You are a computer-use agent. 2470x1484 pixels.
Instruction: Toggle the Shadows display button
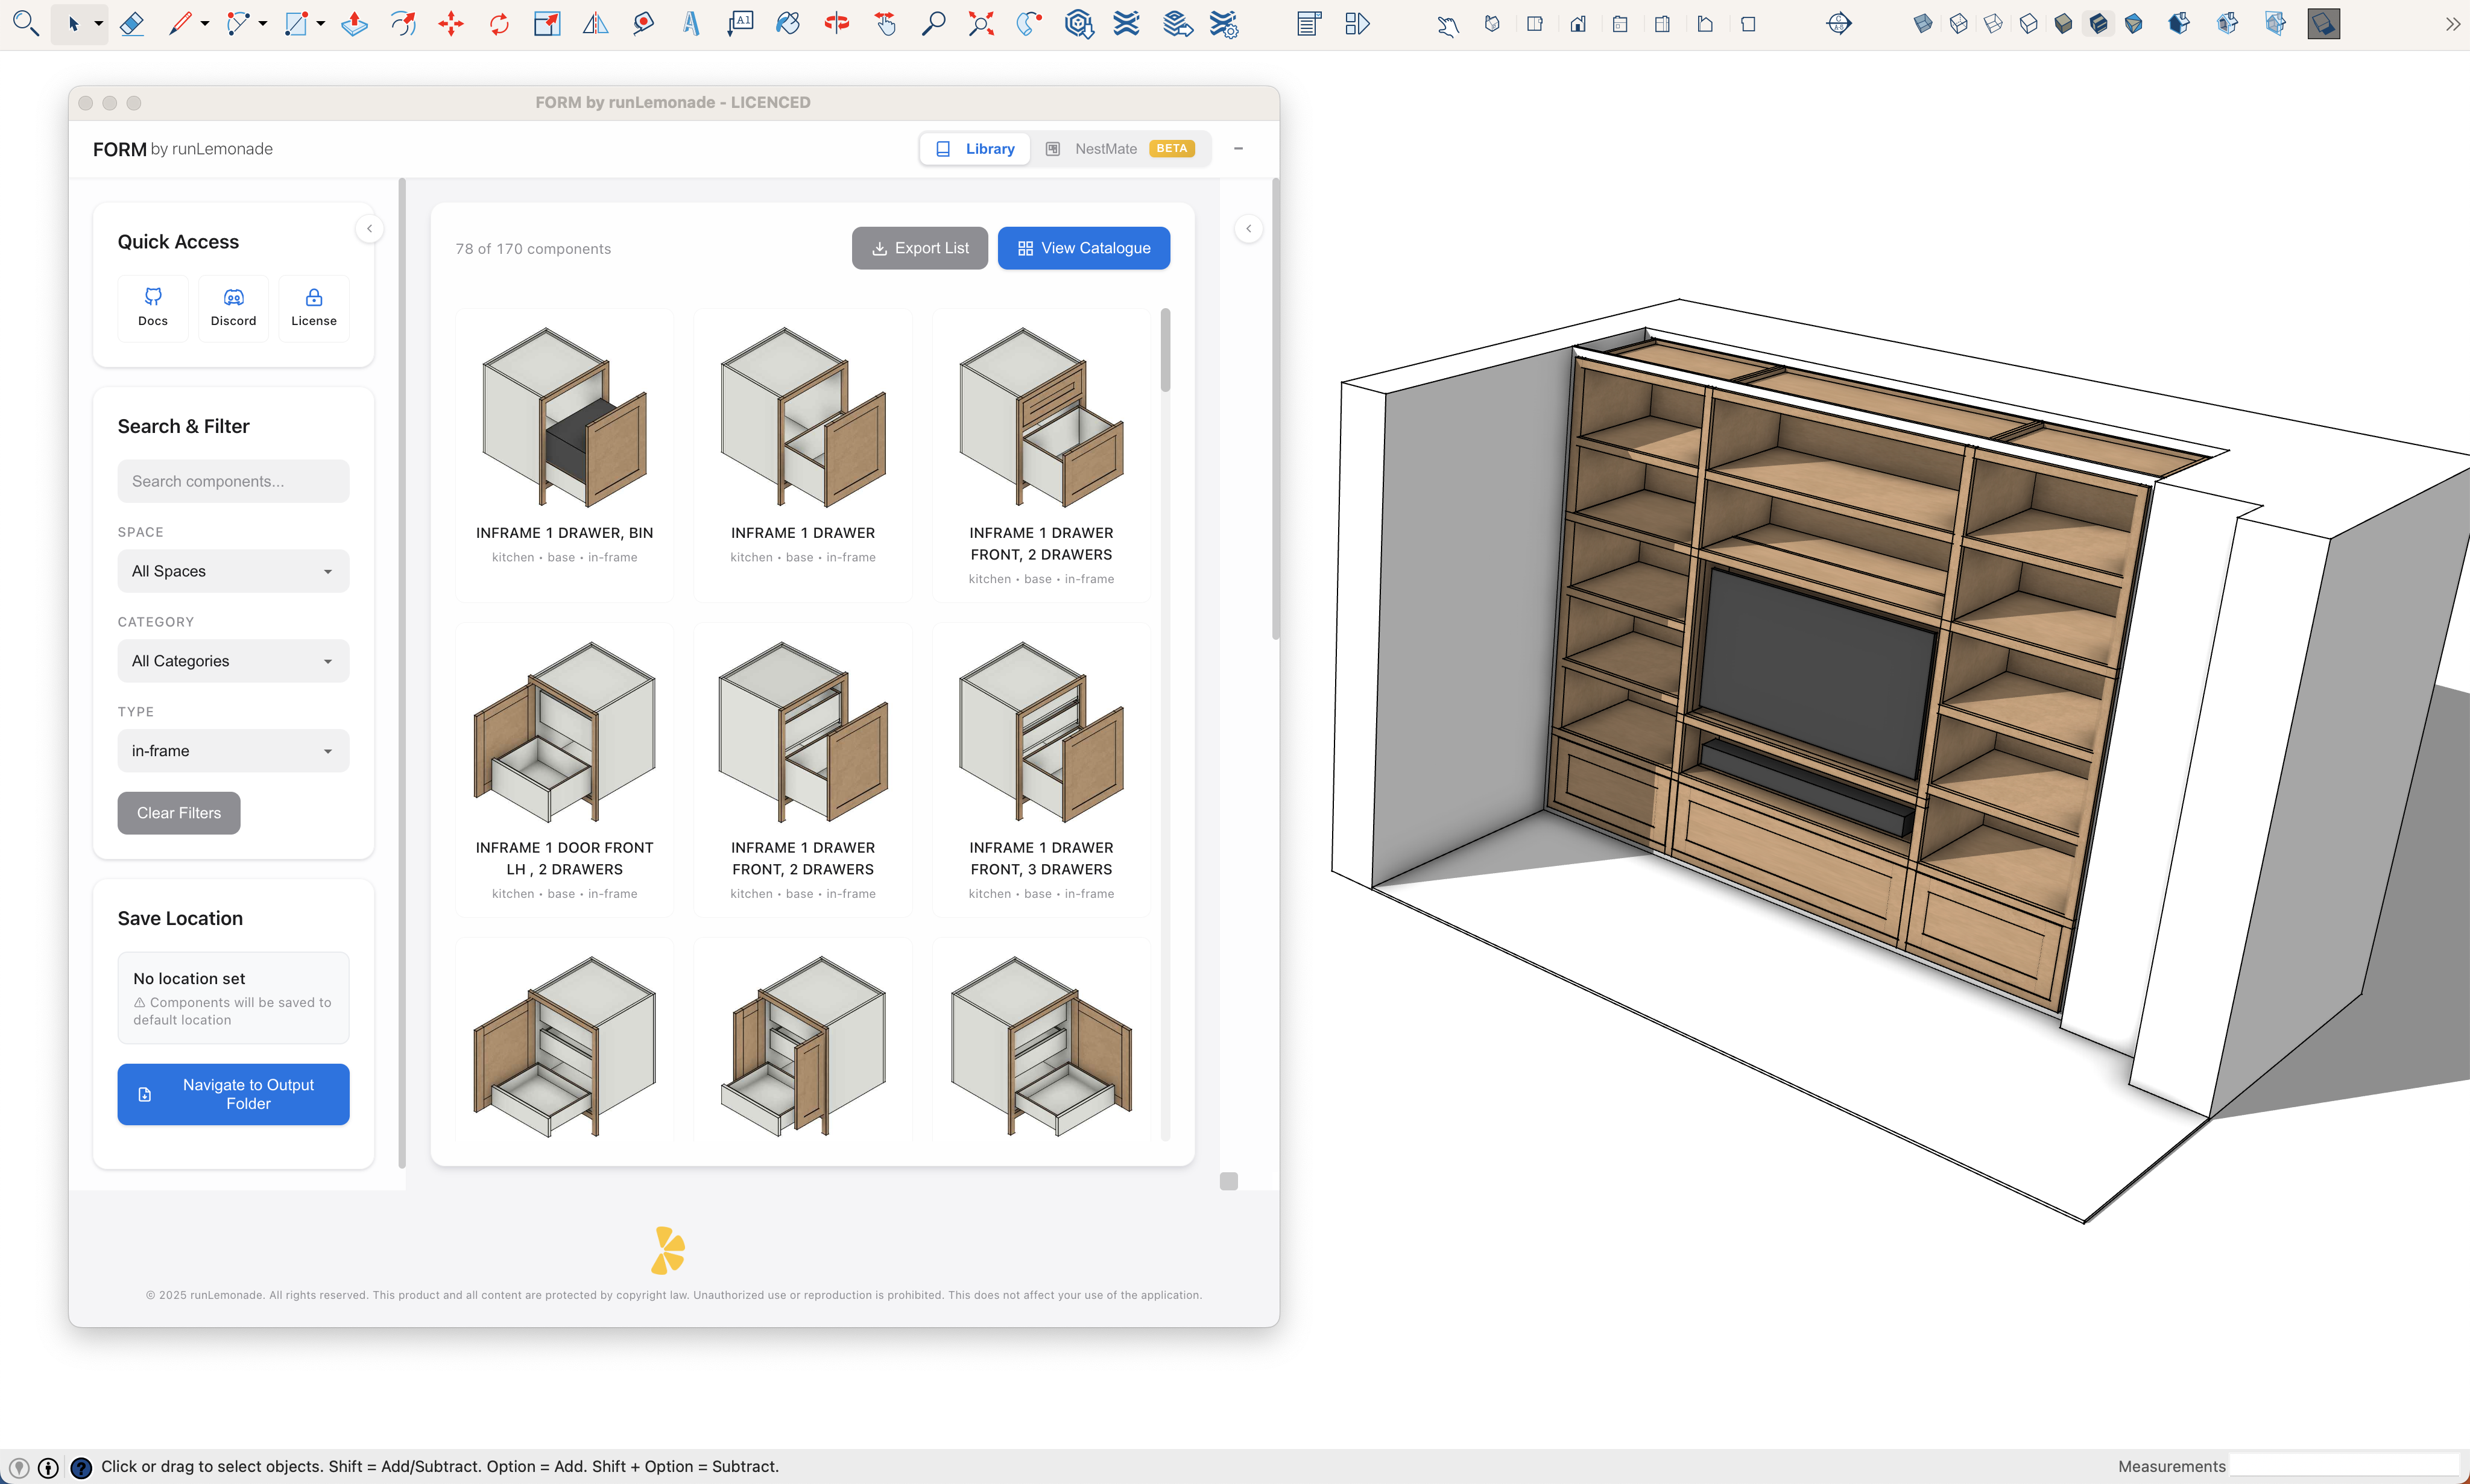click(2323, 24)
